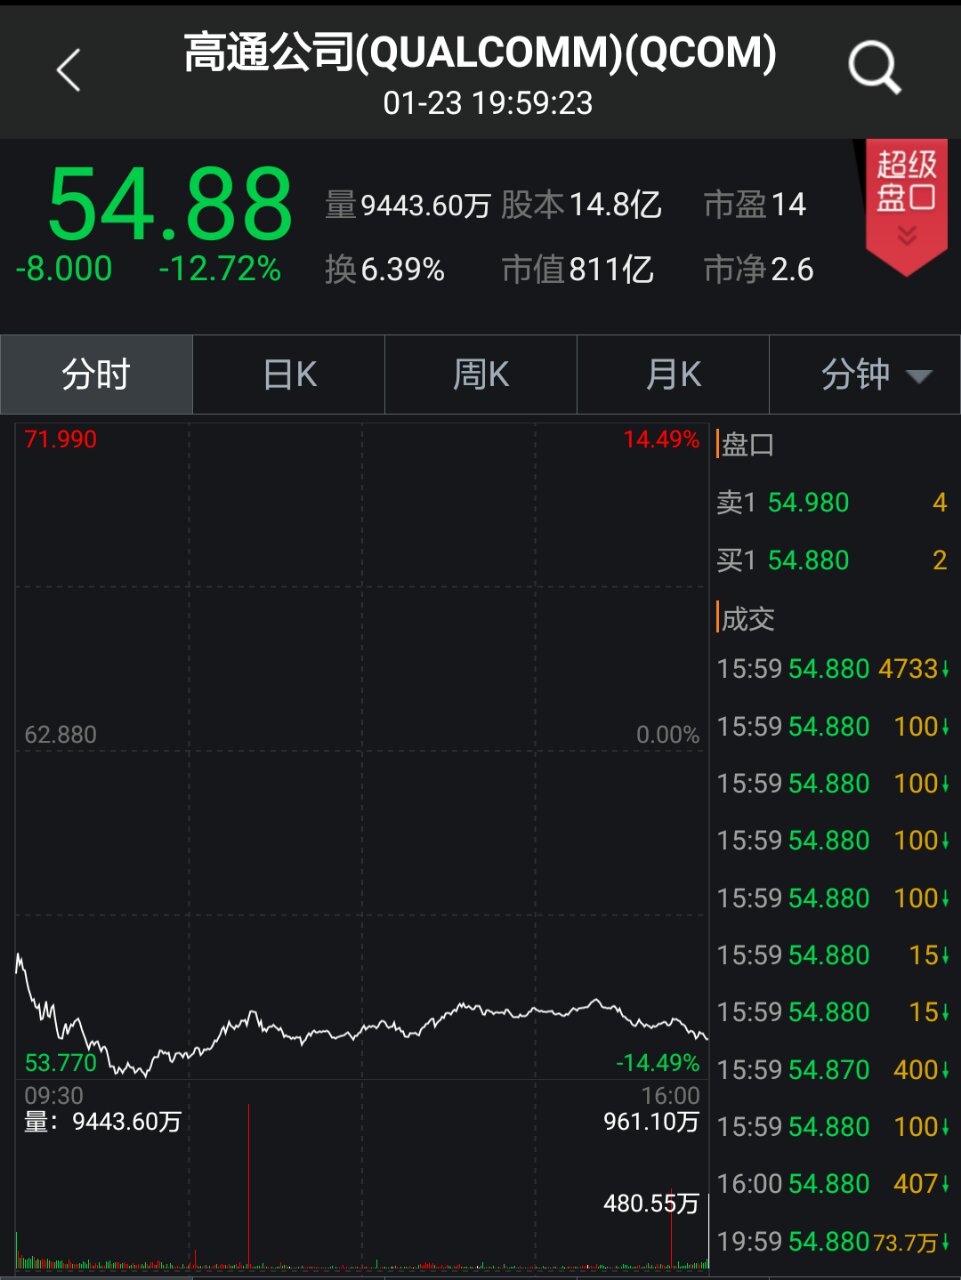Click green -14.49% lower limit label
The image size is (961, 1280).
tap(657, 1062)
